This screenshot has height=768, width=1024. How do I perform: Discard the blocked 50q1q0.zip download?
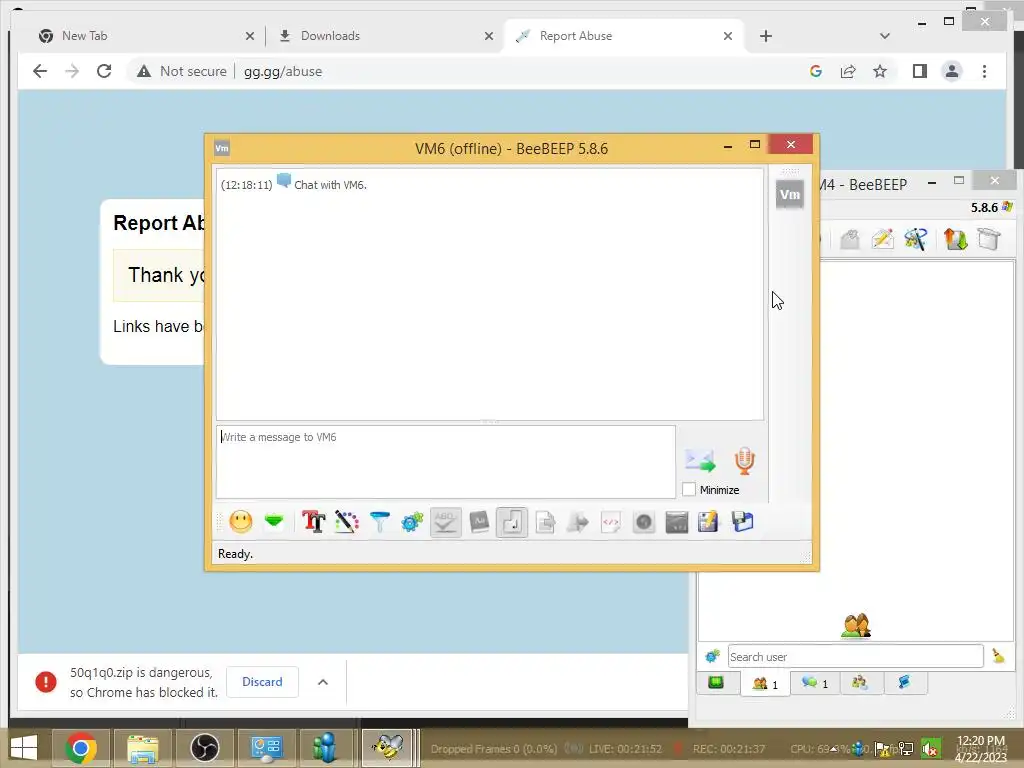263,682
